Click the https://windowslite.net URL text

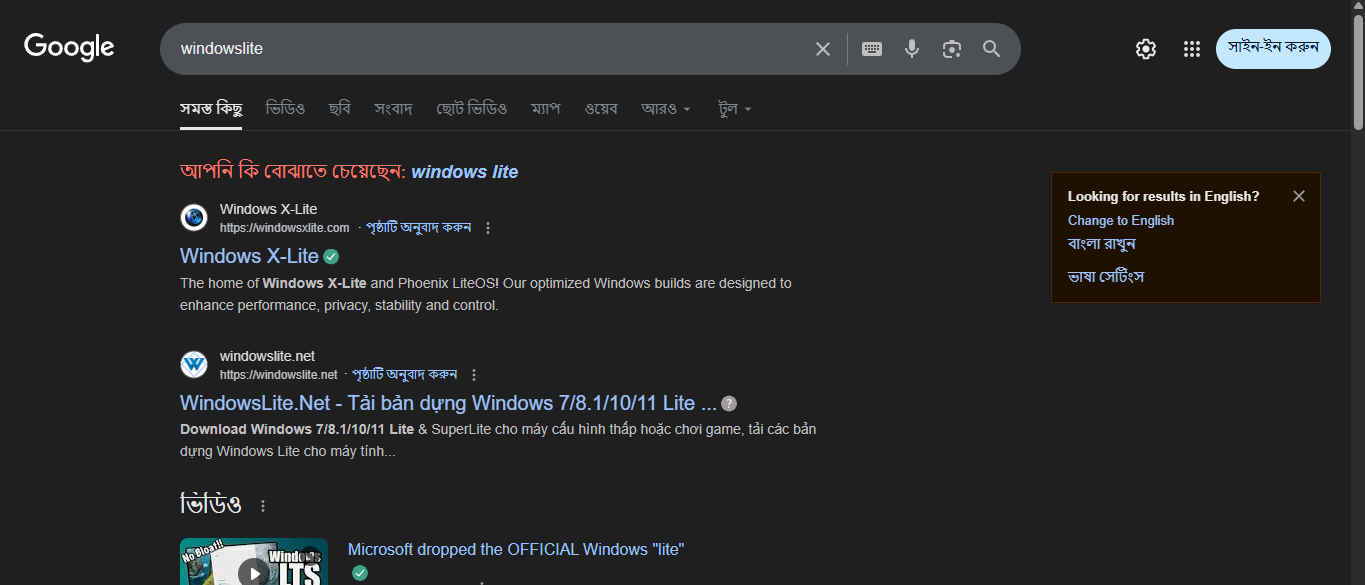pos(279,375)
